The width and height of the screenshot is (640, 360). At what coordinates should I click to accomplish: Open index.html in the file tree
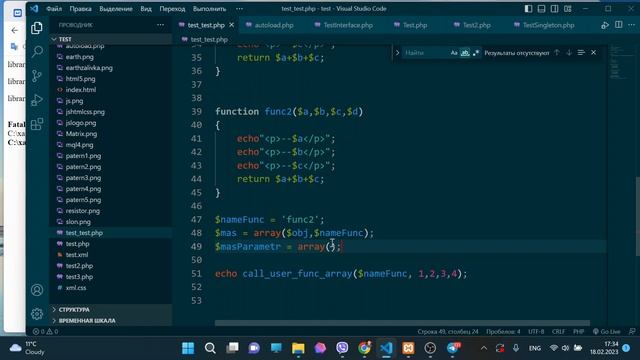(81, 89)
